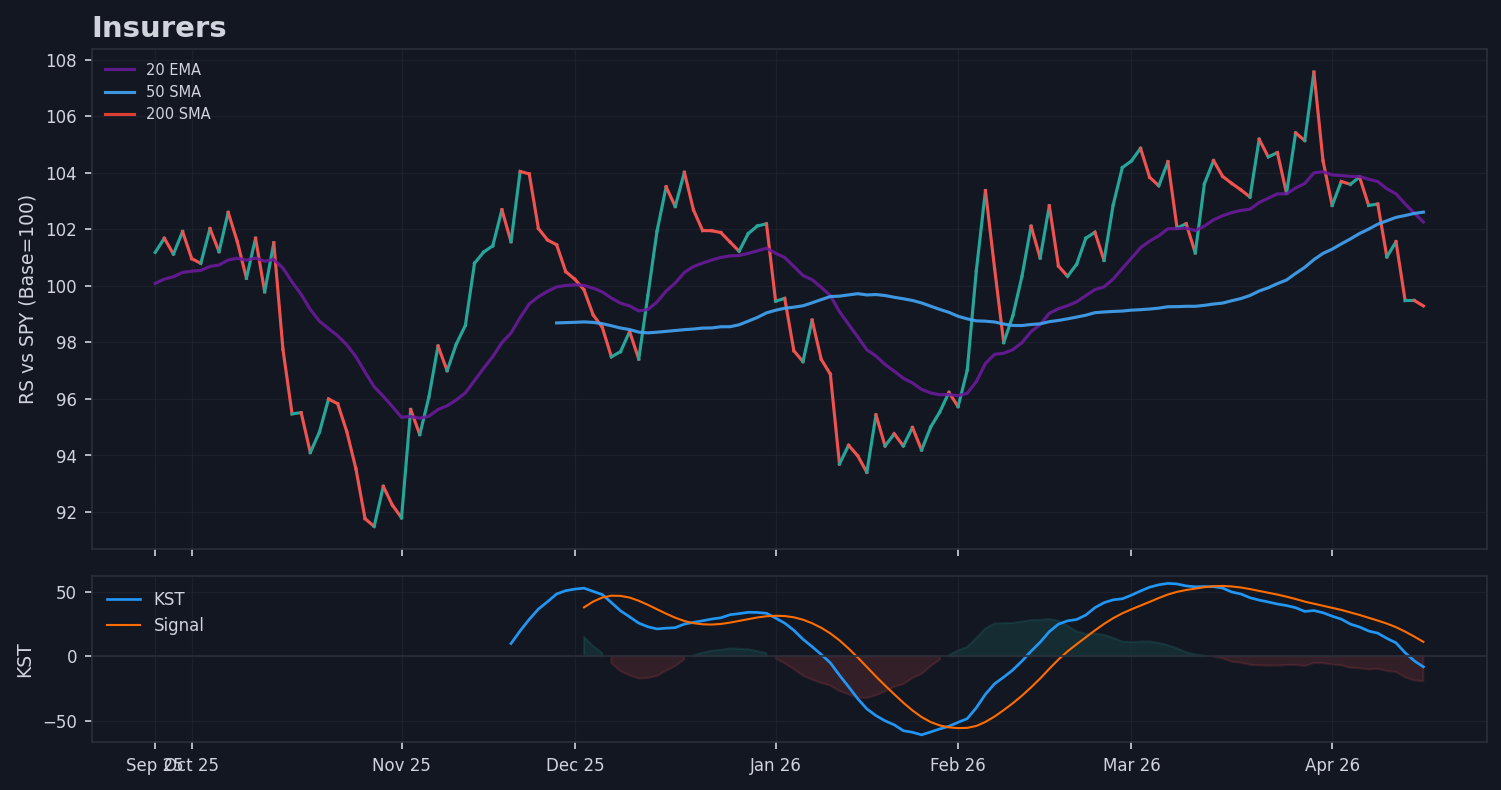1501x790 pixels.
Task: Click the 98 y-axis tick label
Action: 70,343
